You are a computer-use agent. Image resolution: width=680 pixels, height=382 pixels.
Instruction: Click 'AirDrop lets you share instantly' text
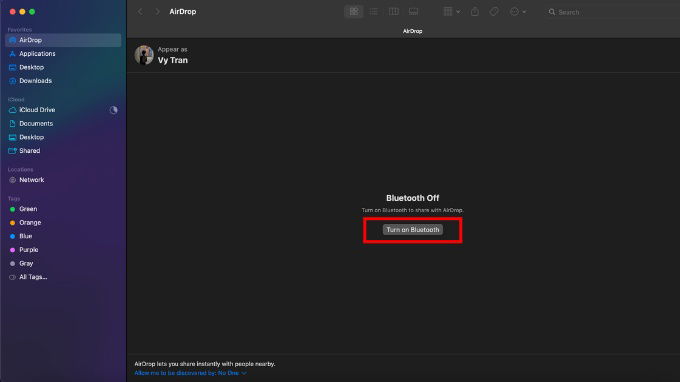[205, 364]
